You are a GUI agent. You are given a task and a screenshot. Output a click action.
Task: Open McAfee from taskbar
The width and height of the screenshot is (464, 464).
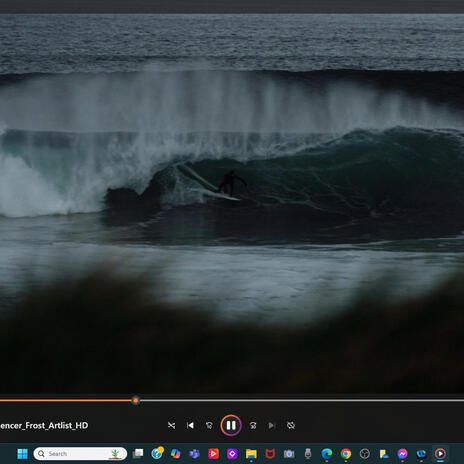click(x=270, y=454)
